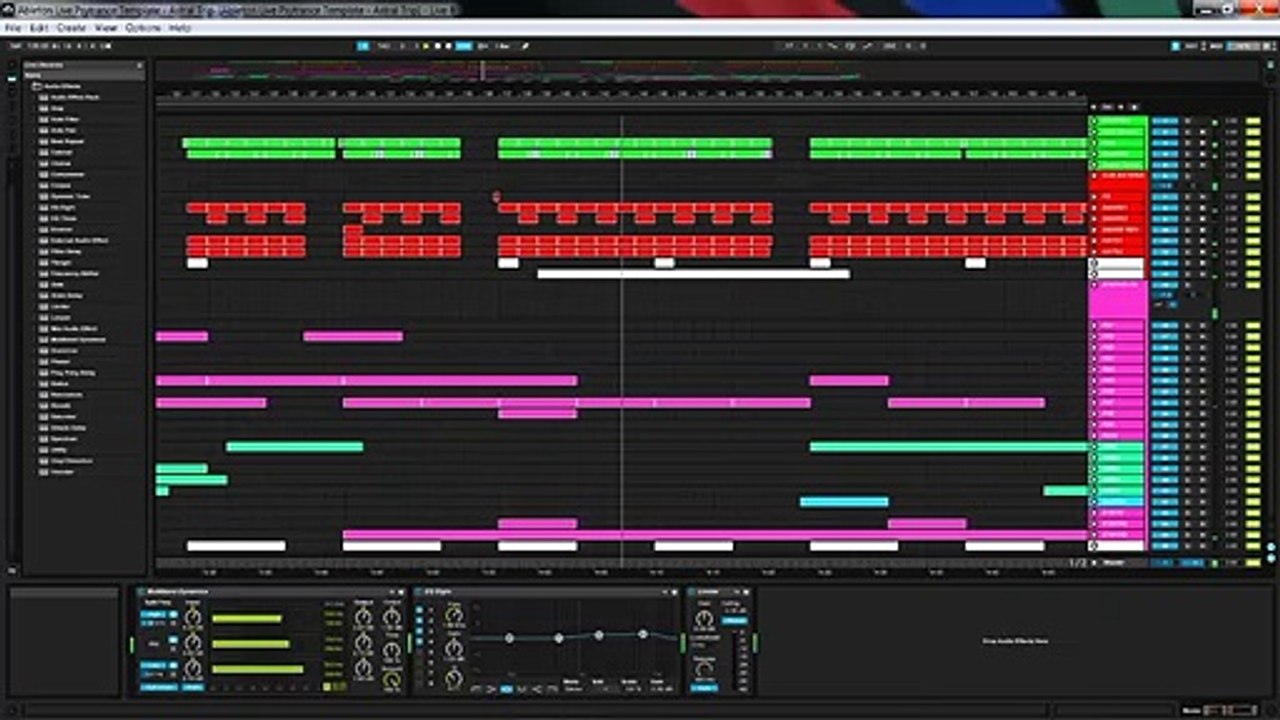Toggle EQ Eight filter band 3
This screenshot has width=1280, height=720.
[x=420, y=630]
